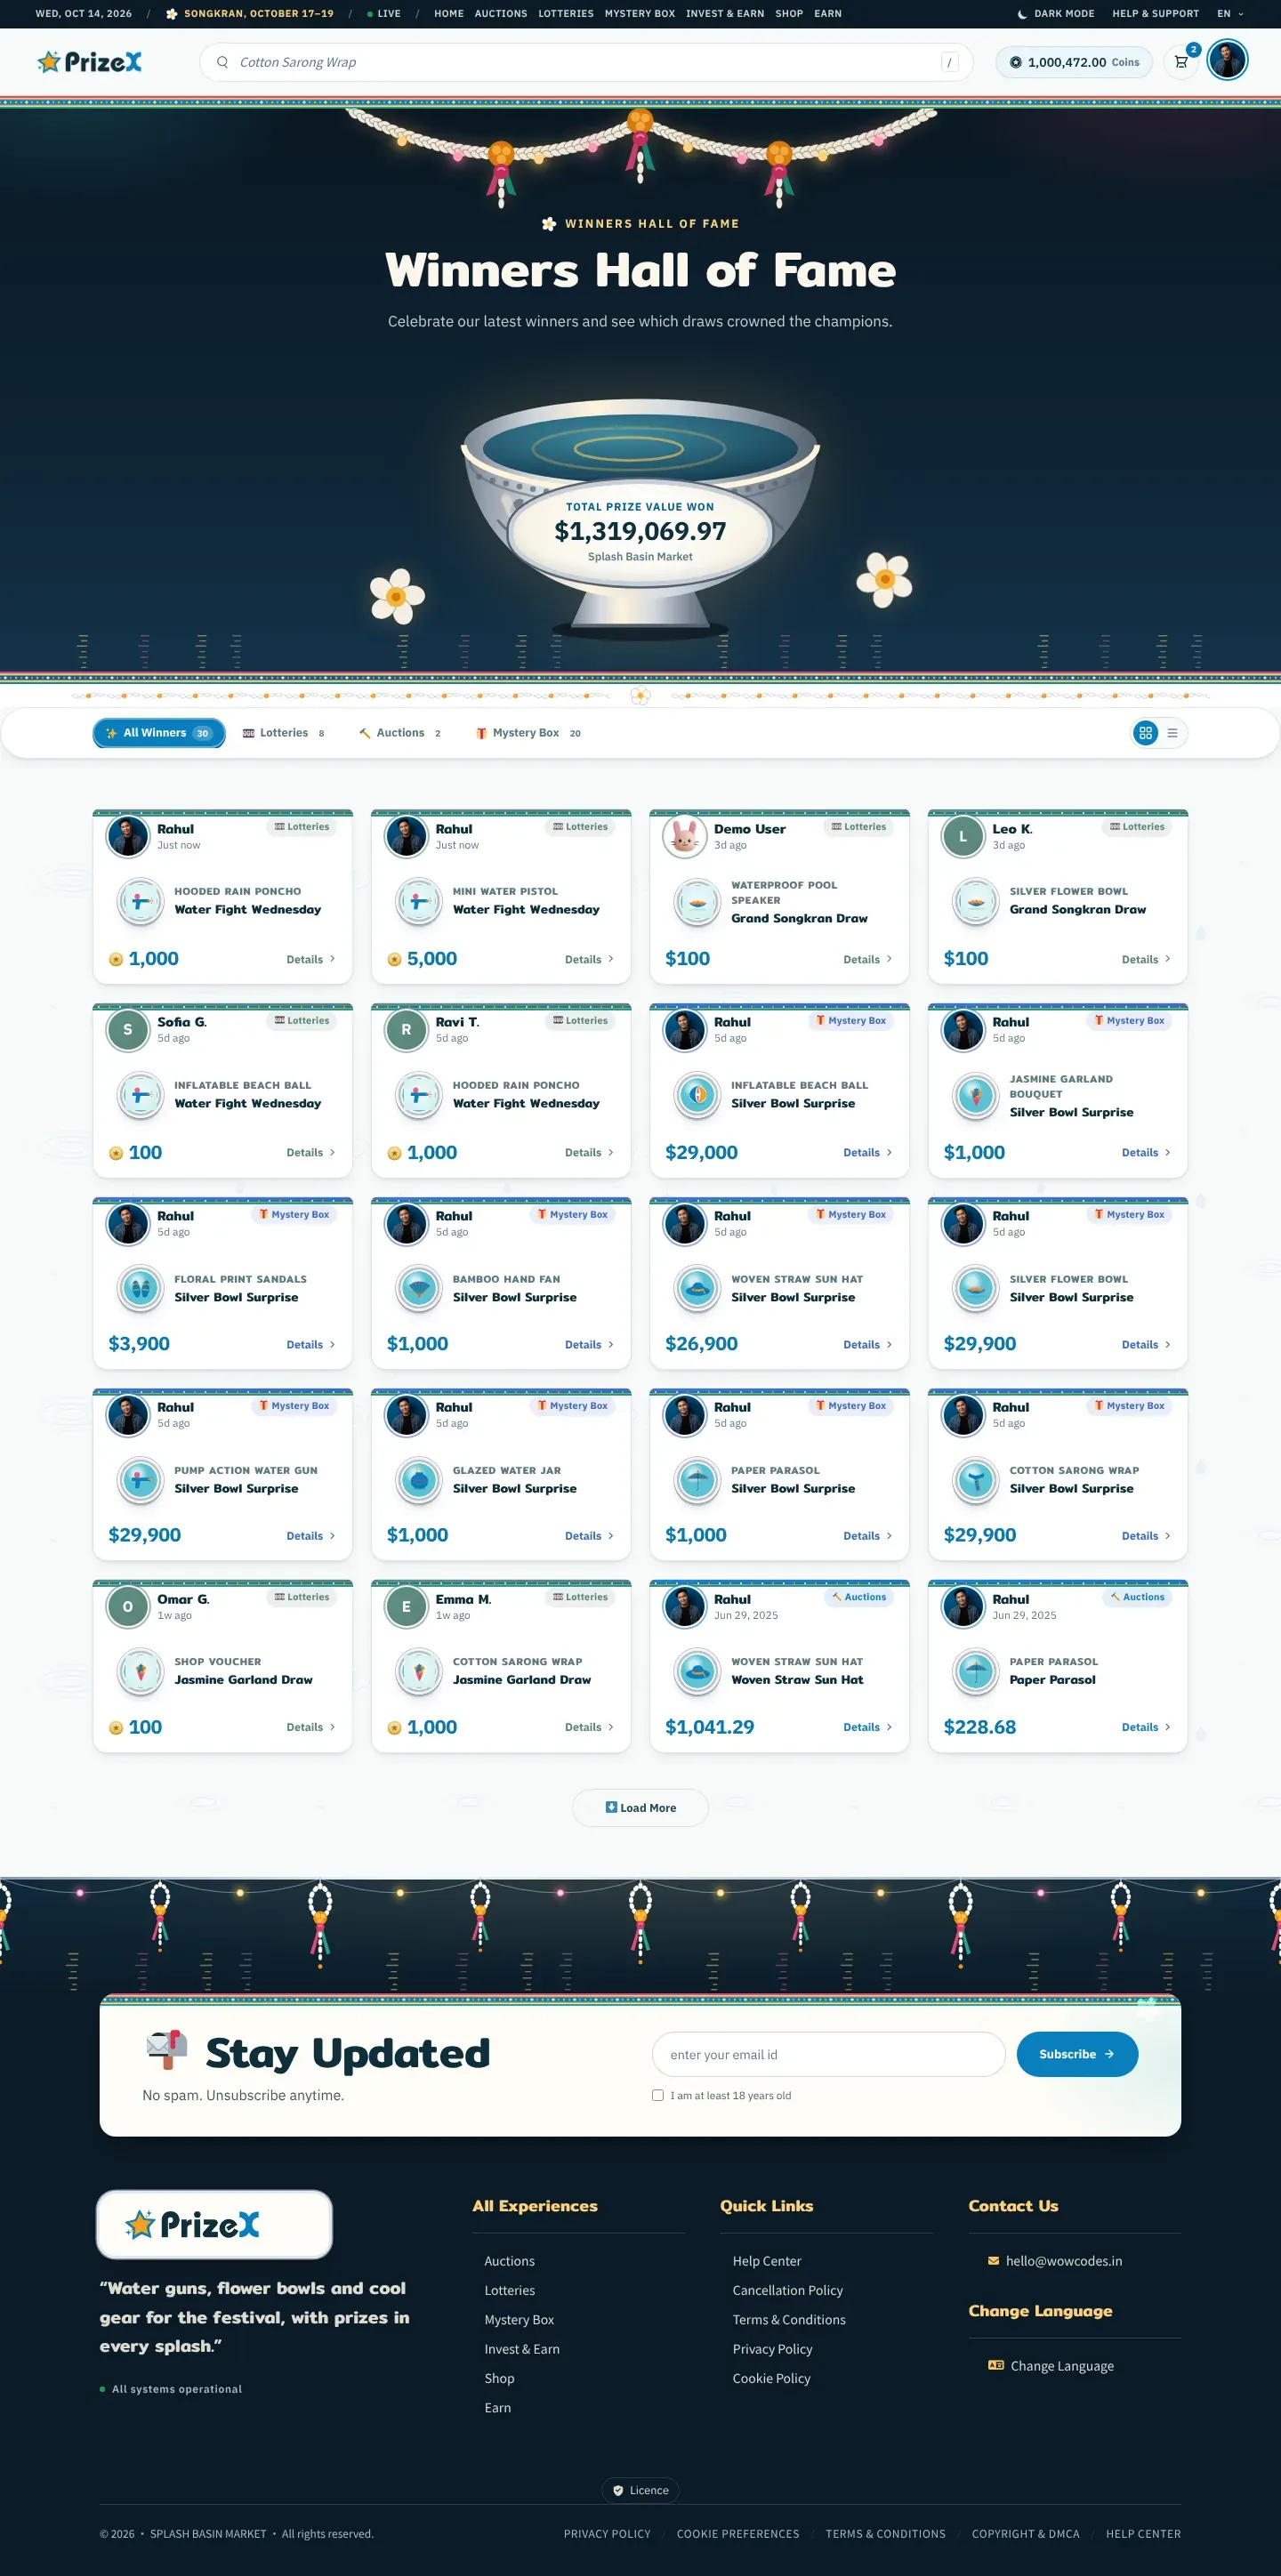1281x2576 pixels.
Task: Open Auctions in top navigation
Action: pyautogui.click(x=501, y=14)
